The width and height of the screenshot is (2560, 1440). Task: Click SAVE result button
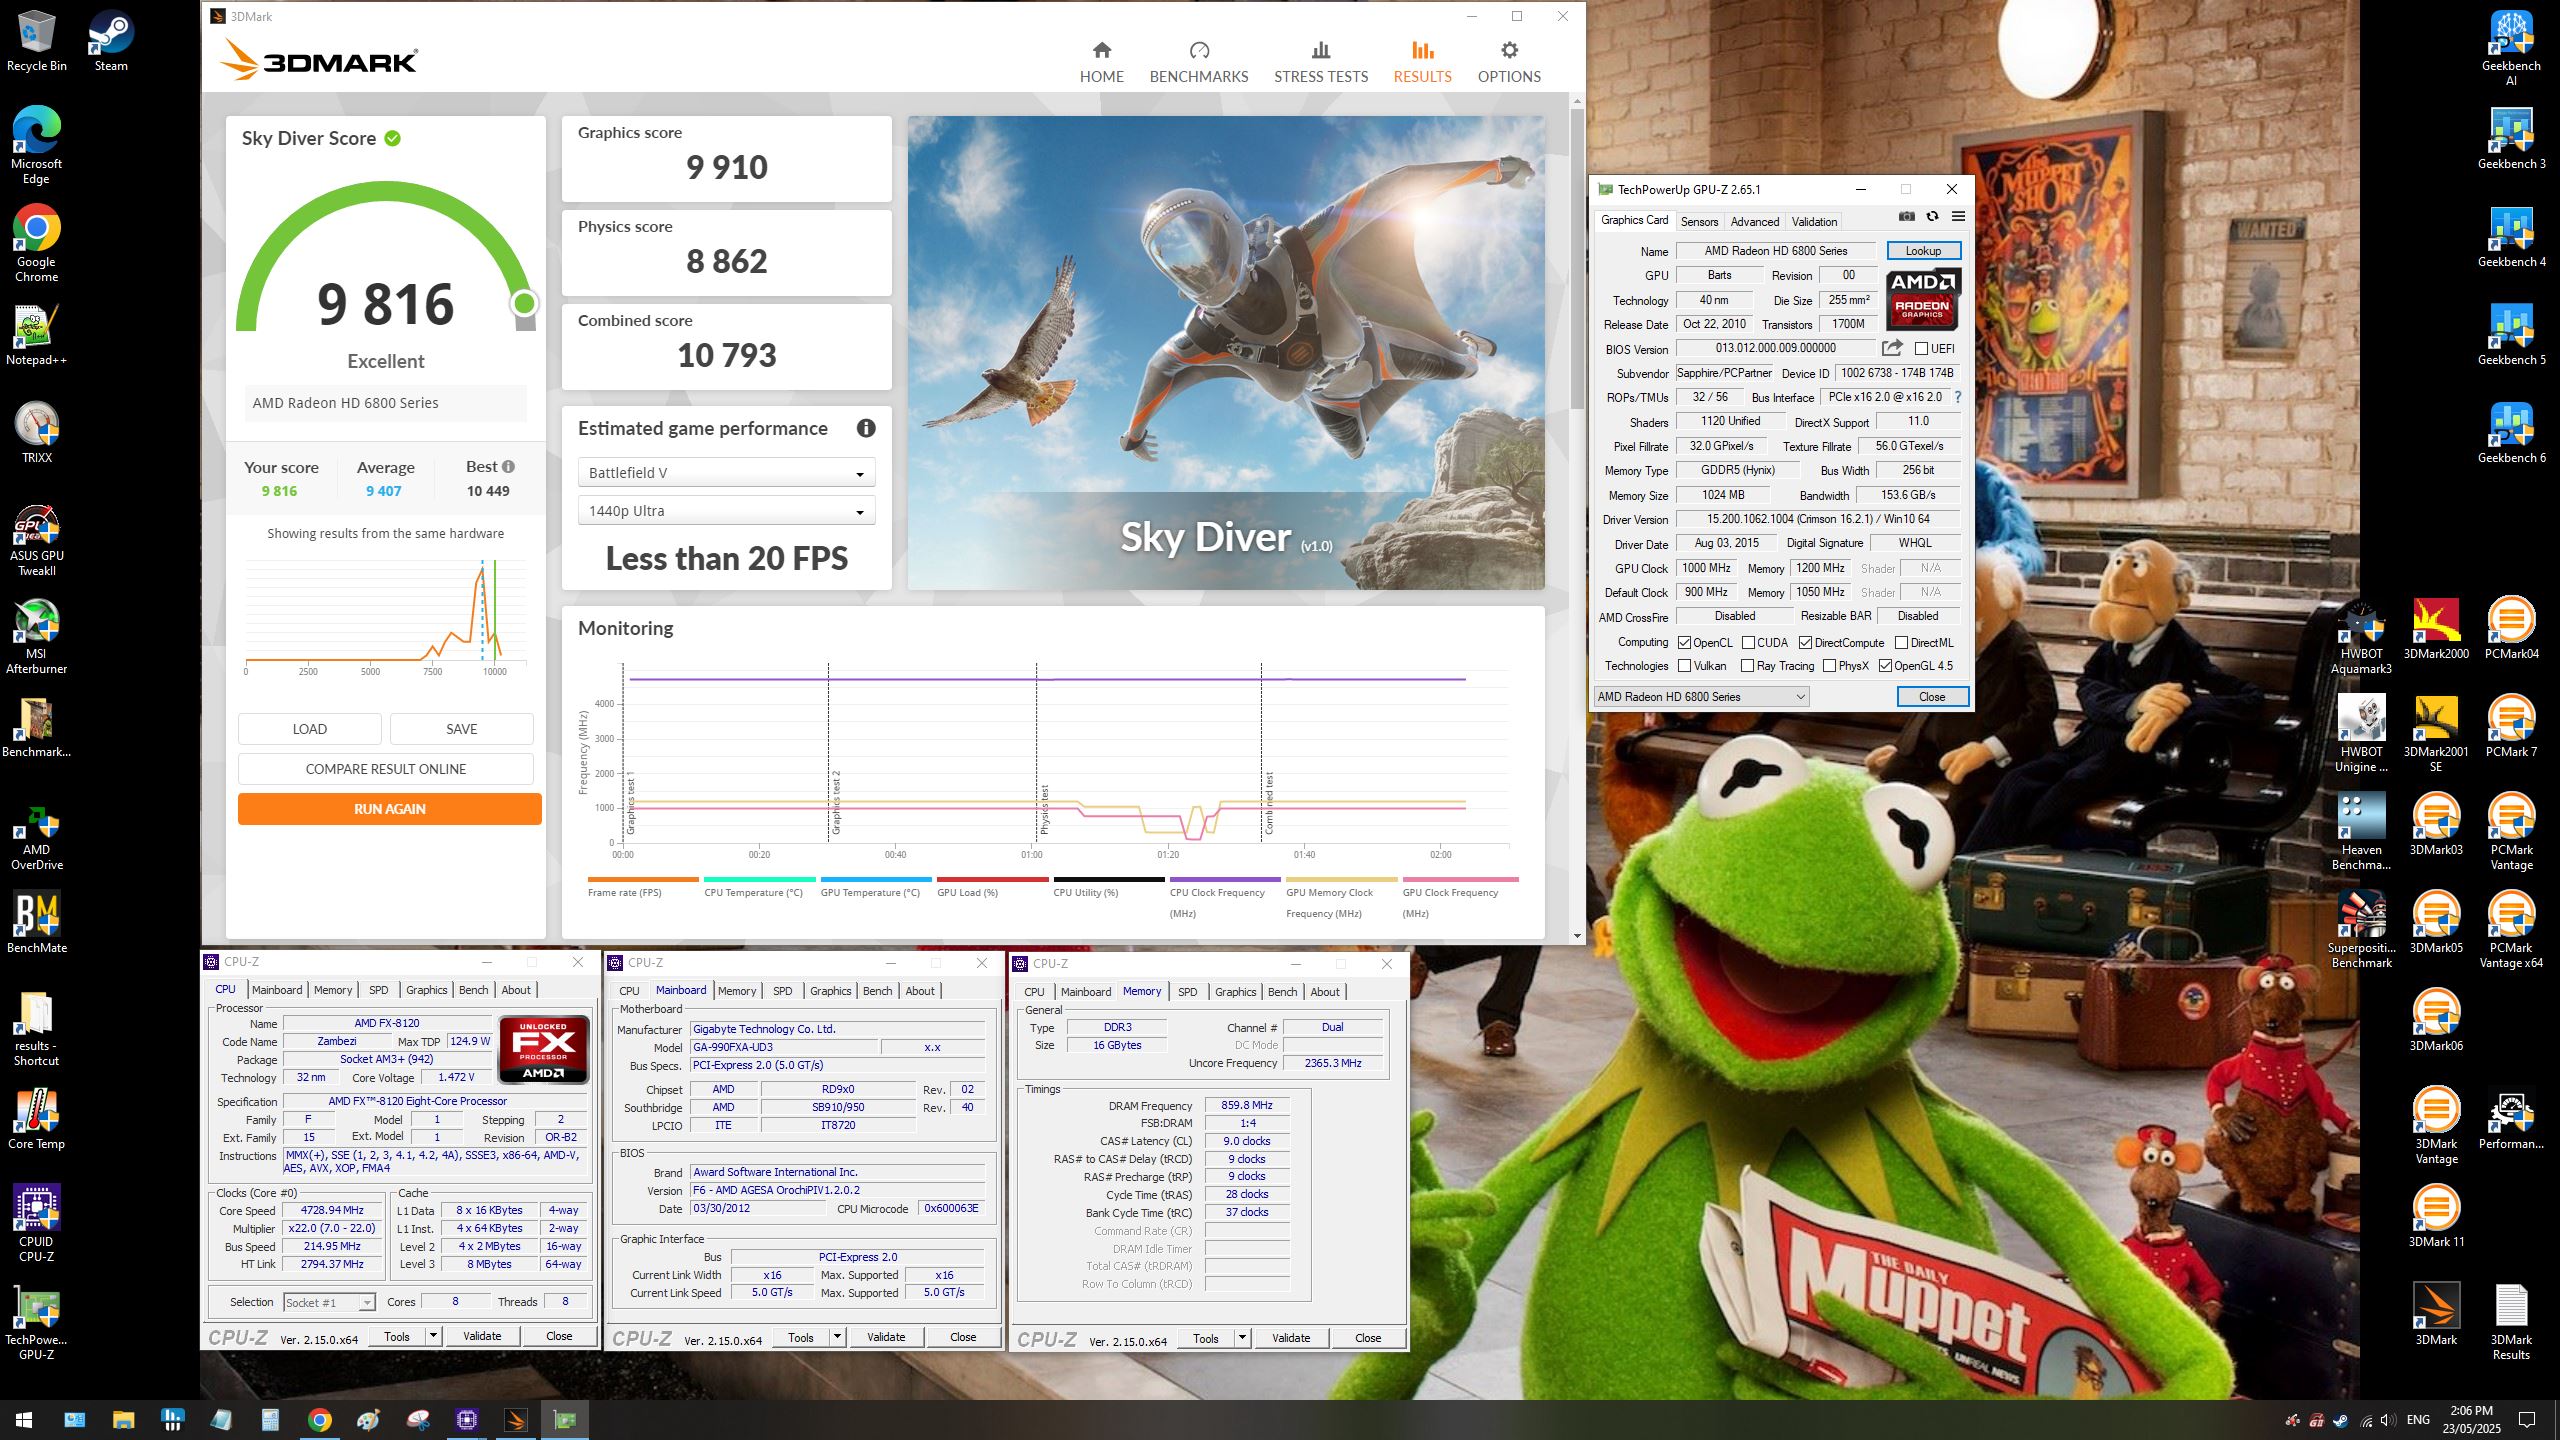[461, 729]
